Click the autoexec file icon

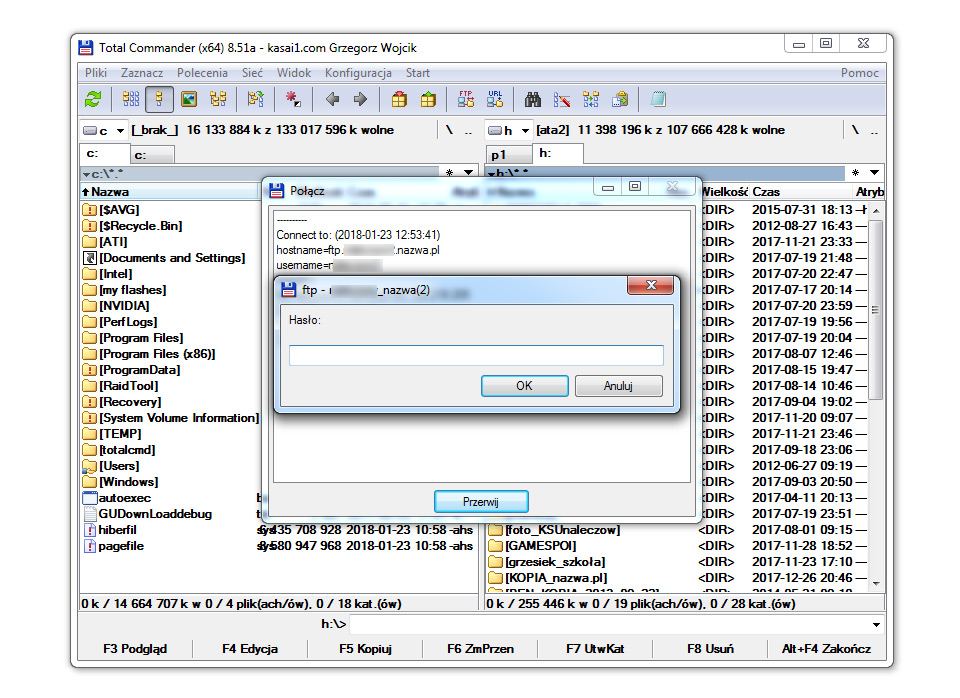89,498
